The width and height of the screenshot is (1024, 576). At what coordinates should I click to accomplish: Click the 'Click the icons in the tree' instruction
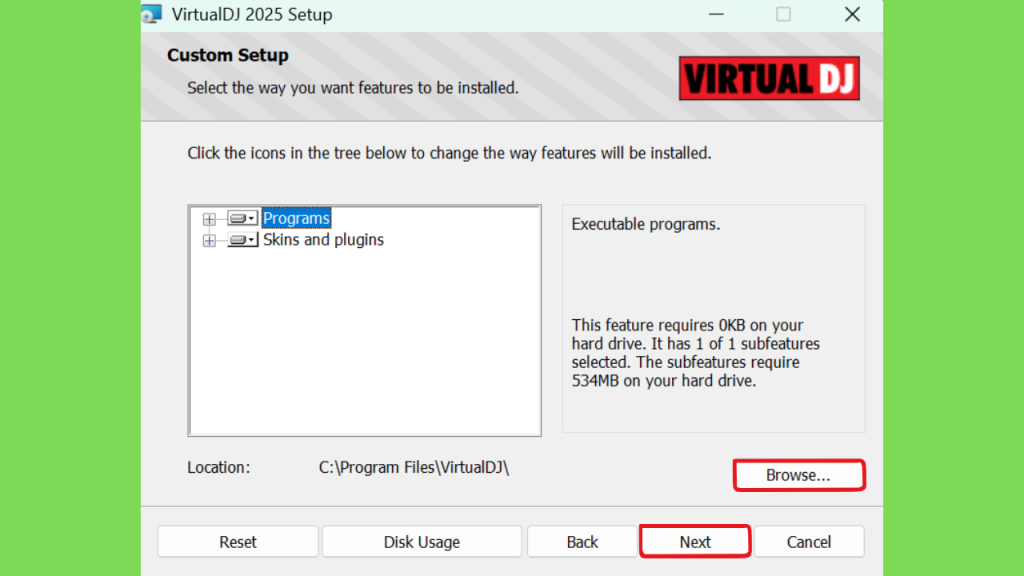[x=449, y=153]
